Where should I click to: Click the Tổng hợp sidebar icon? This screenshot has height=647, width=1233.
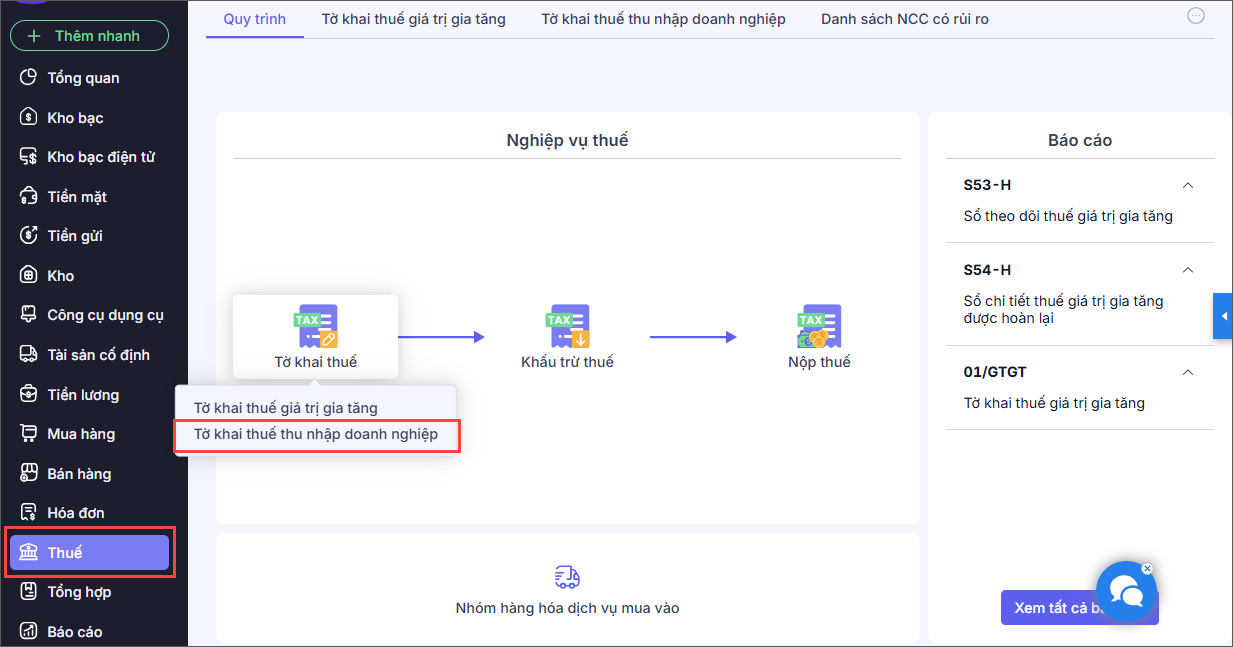[x=29, y=592]
